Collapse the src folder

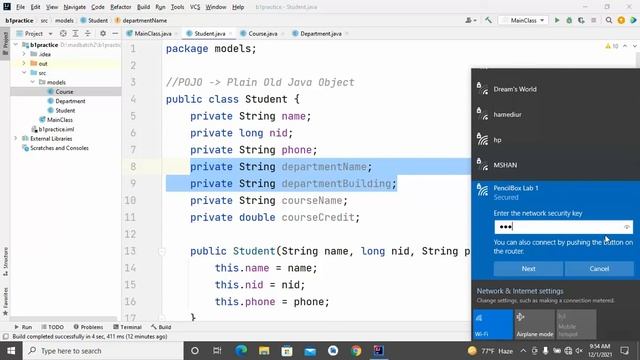pyautogui.click(x=24, y=73)
